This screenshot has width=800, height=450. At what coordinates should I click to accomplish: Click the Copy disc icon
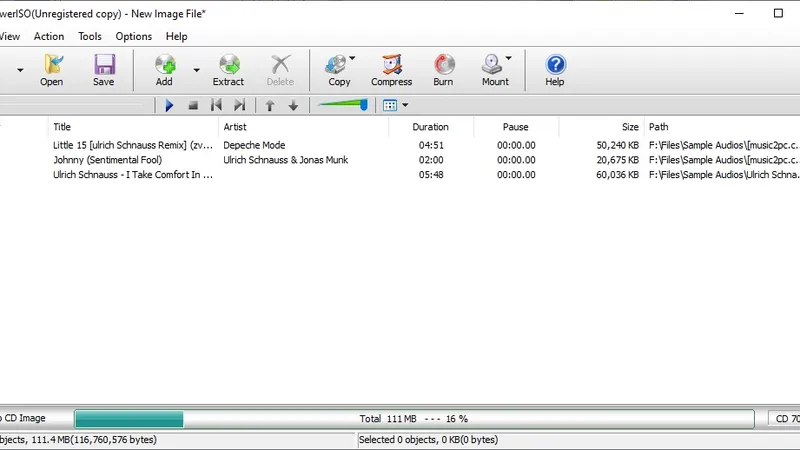click(x=337, y=70)
